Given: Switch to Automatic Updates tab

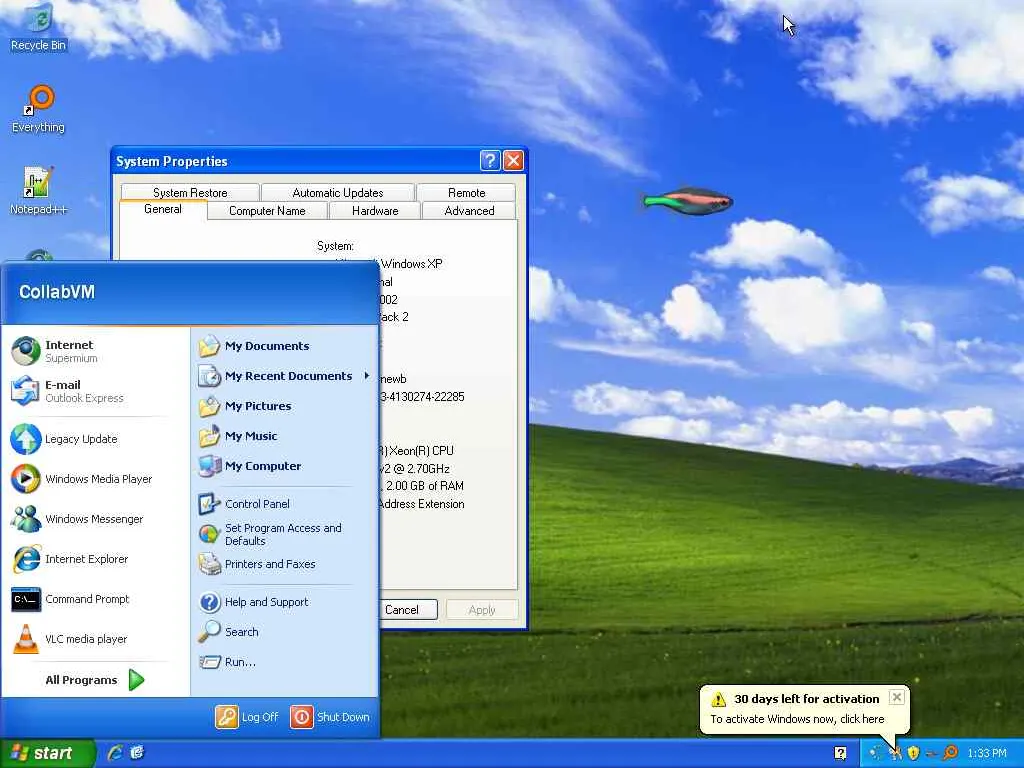Looking at the screenshot, I should [x=338, y=193].
